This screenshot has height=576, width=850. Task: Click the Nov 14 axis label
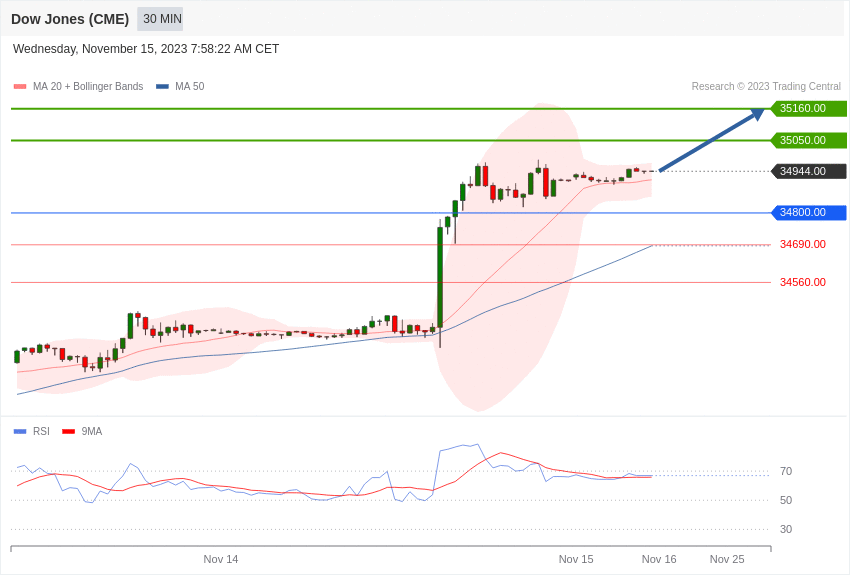[221, 559]
